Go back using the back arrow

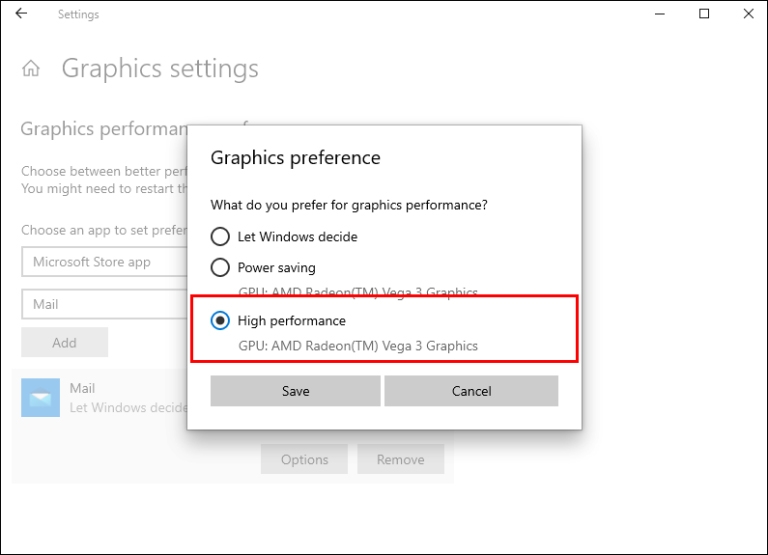22,14
